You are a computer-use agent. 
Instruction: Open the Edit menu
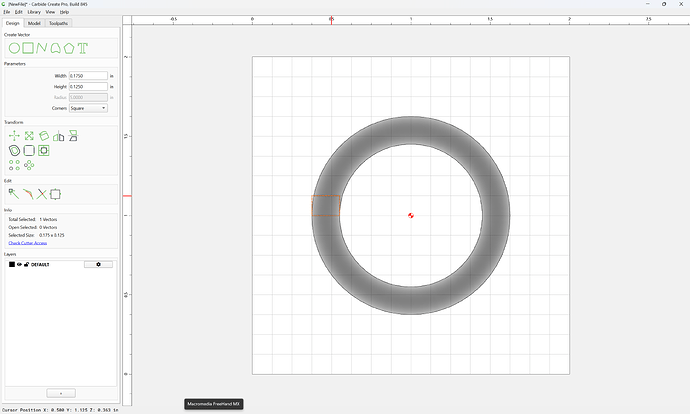click(18, 12)
